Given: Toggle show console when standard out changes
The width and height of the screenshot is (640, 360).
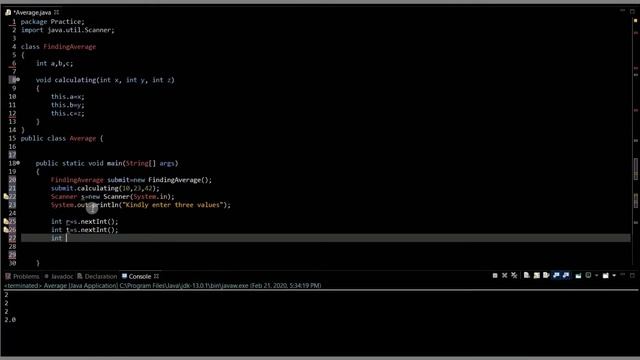Looking at the screenshot, I should [x=556, y=276].
